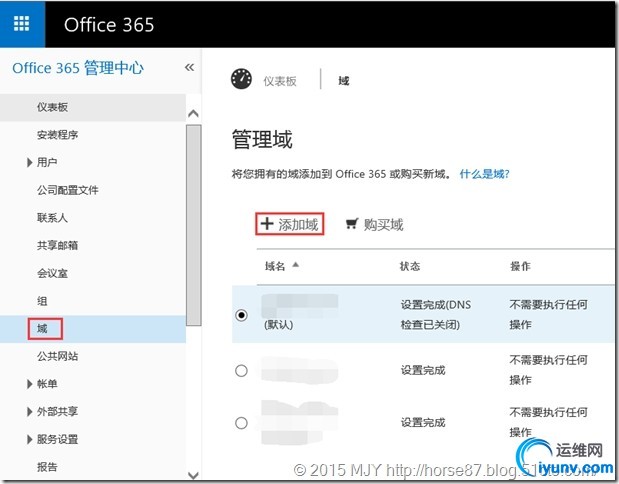
Task: Open 联系人 in the sidebar
Action: [x=53, y=218]
